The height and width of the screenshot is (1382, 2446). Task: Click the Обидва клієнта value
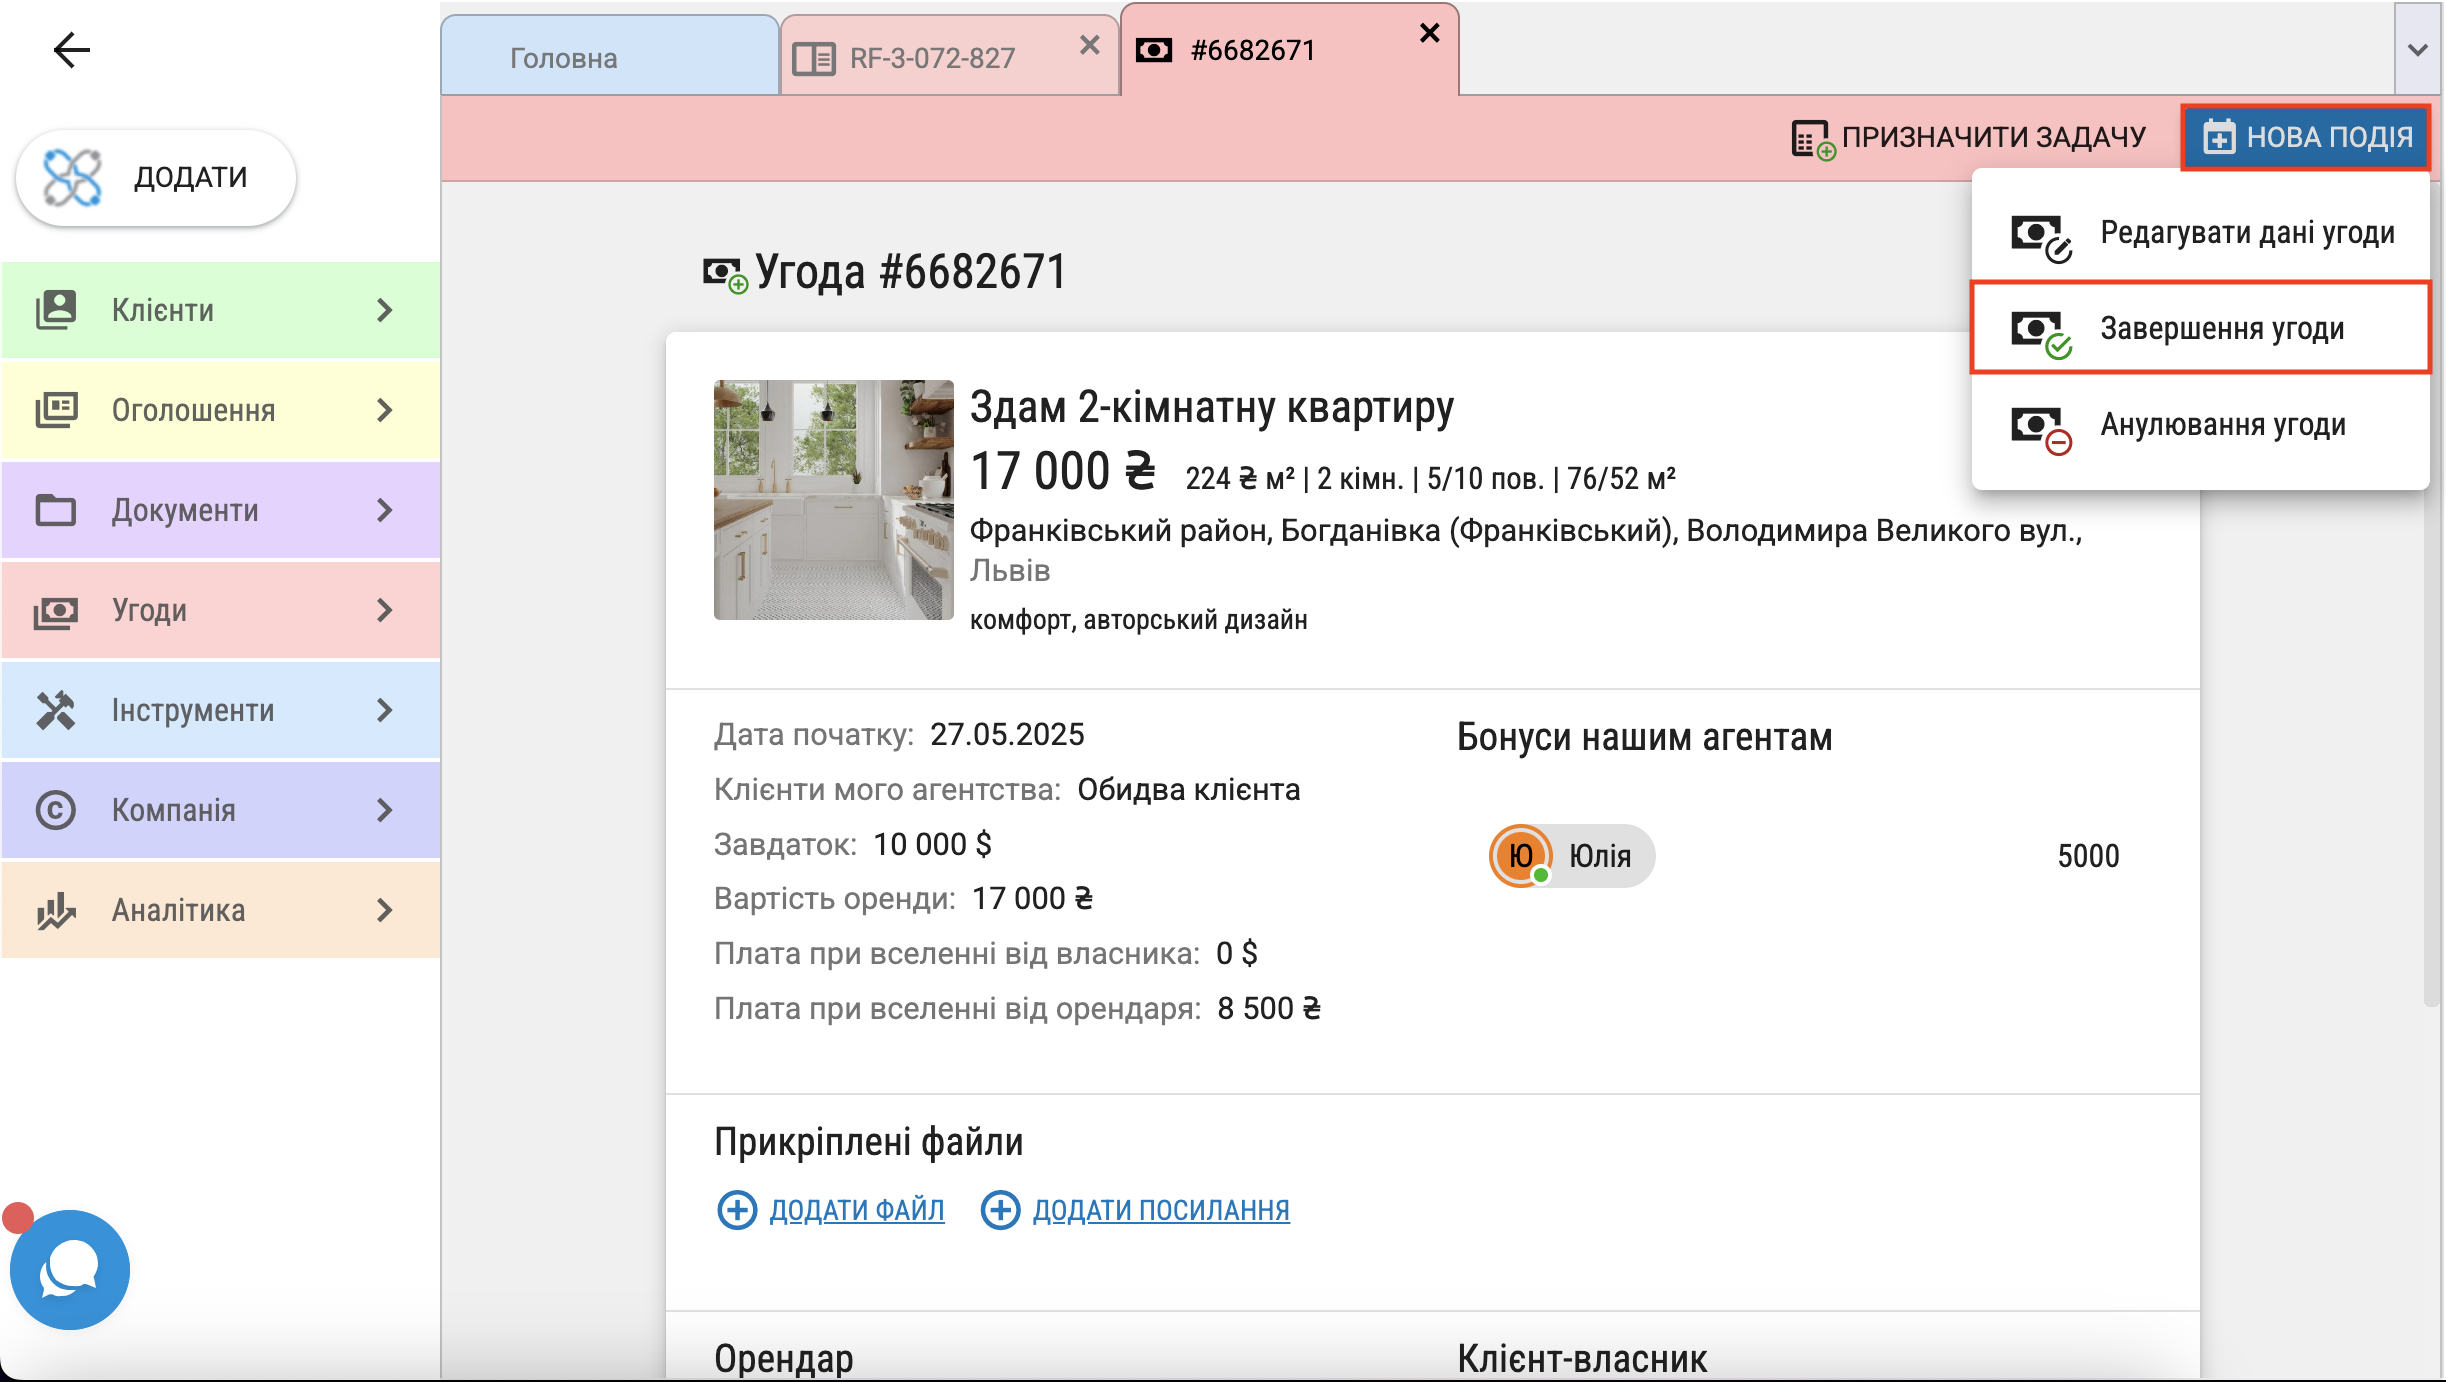1188,789
